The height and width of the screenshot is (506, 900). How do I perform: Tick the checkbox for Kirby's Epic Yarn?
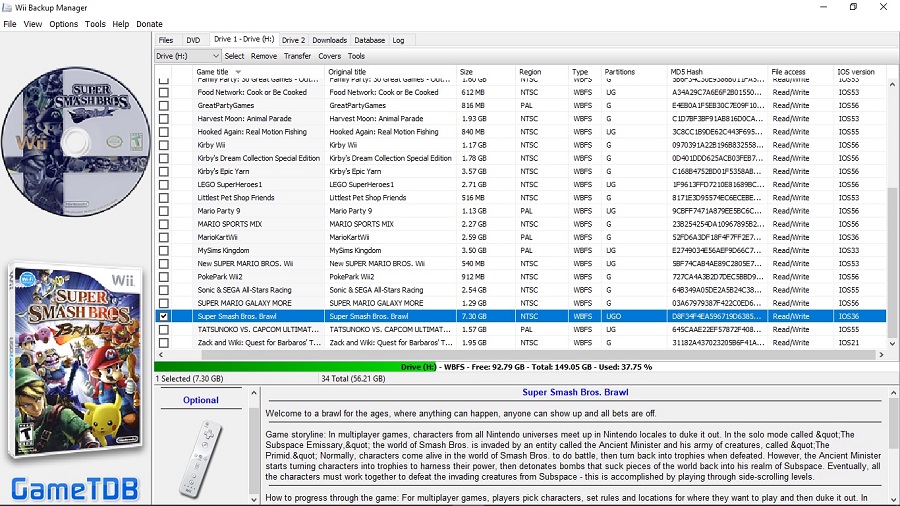(x=164, y=172)
